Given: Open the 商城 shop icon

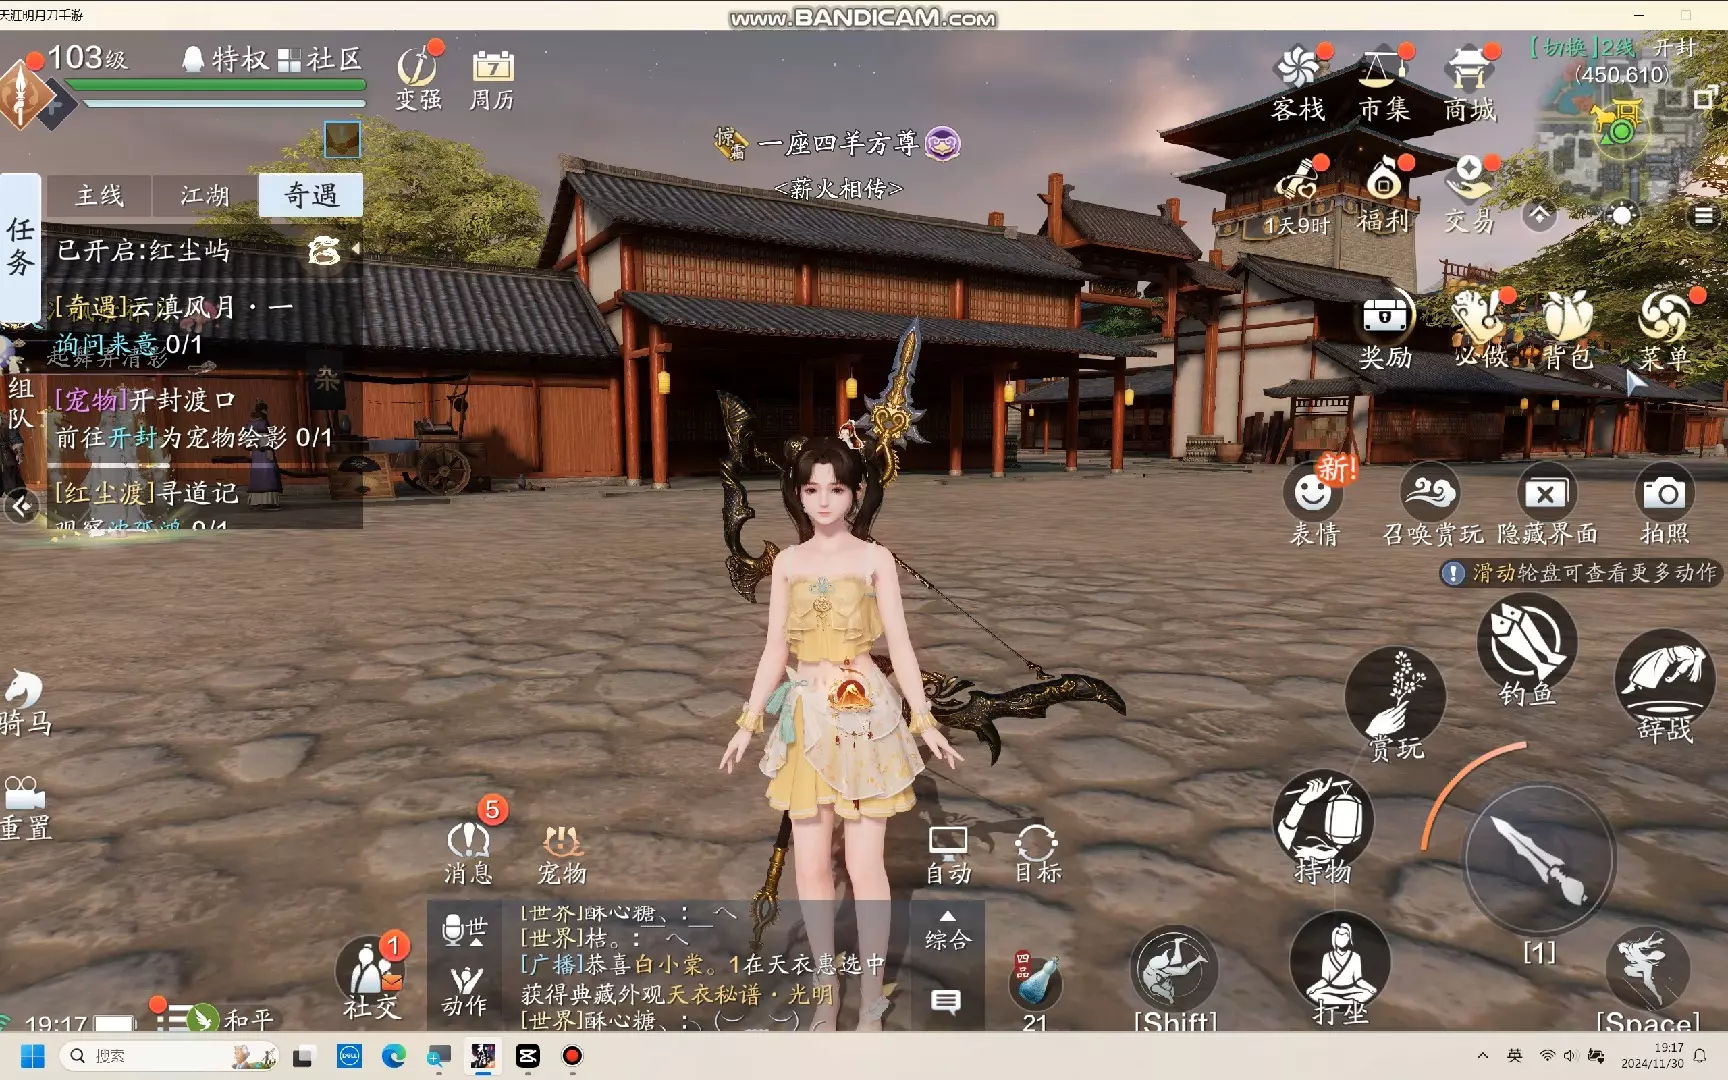Looking at the screenshot, I should 1469,84.
